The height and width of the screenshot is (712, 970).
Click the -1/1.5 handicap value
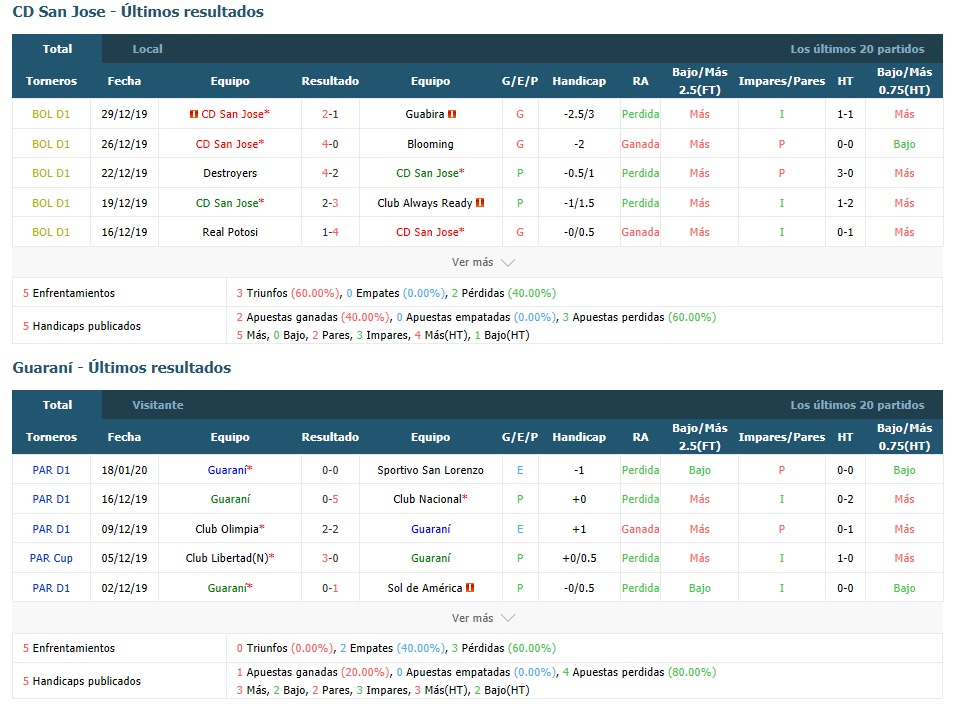click(578, 203)
